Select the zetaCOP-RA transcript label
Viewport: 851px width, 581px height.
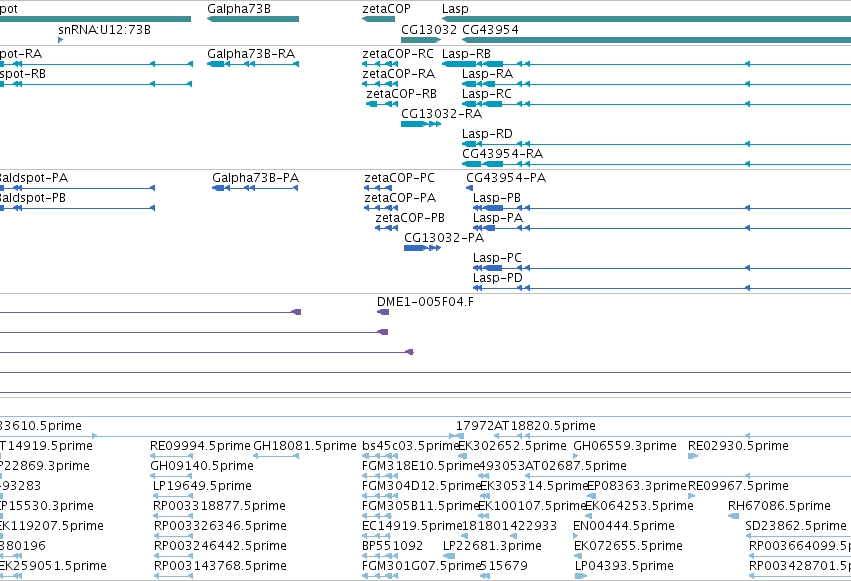(398, 74)
